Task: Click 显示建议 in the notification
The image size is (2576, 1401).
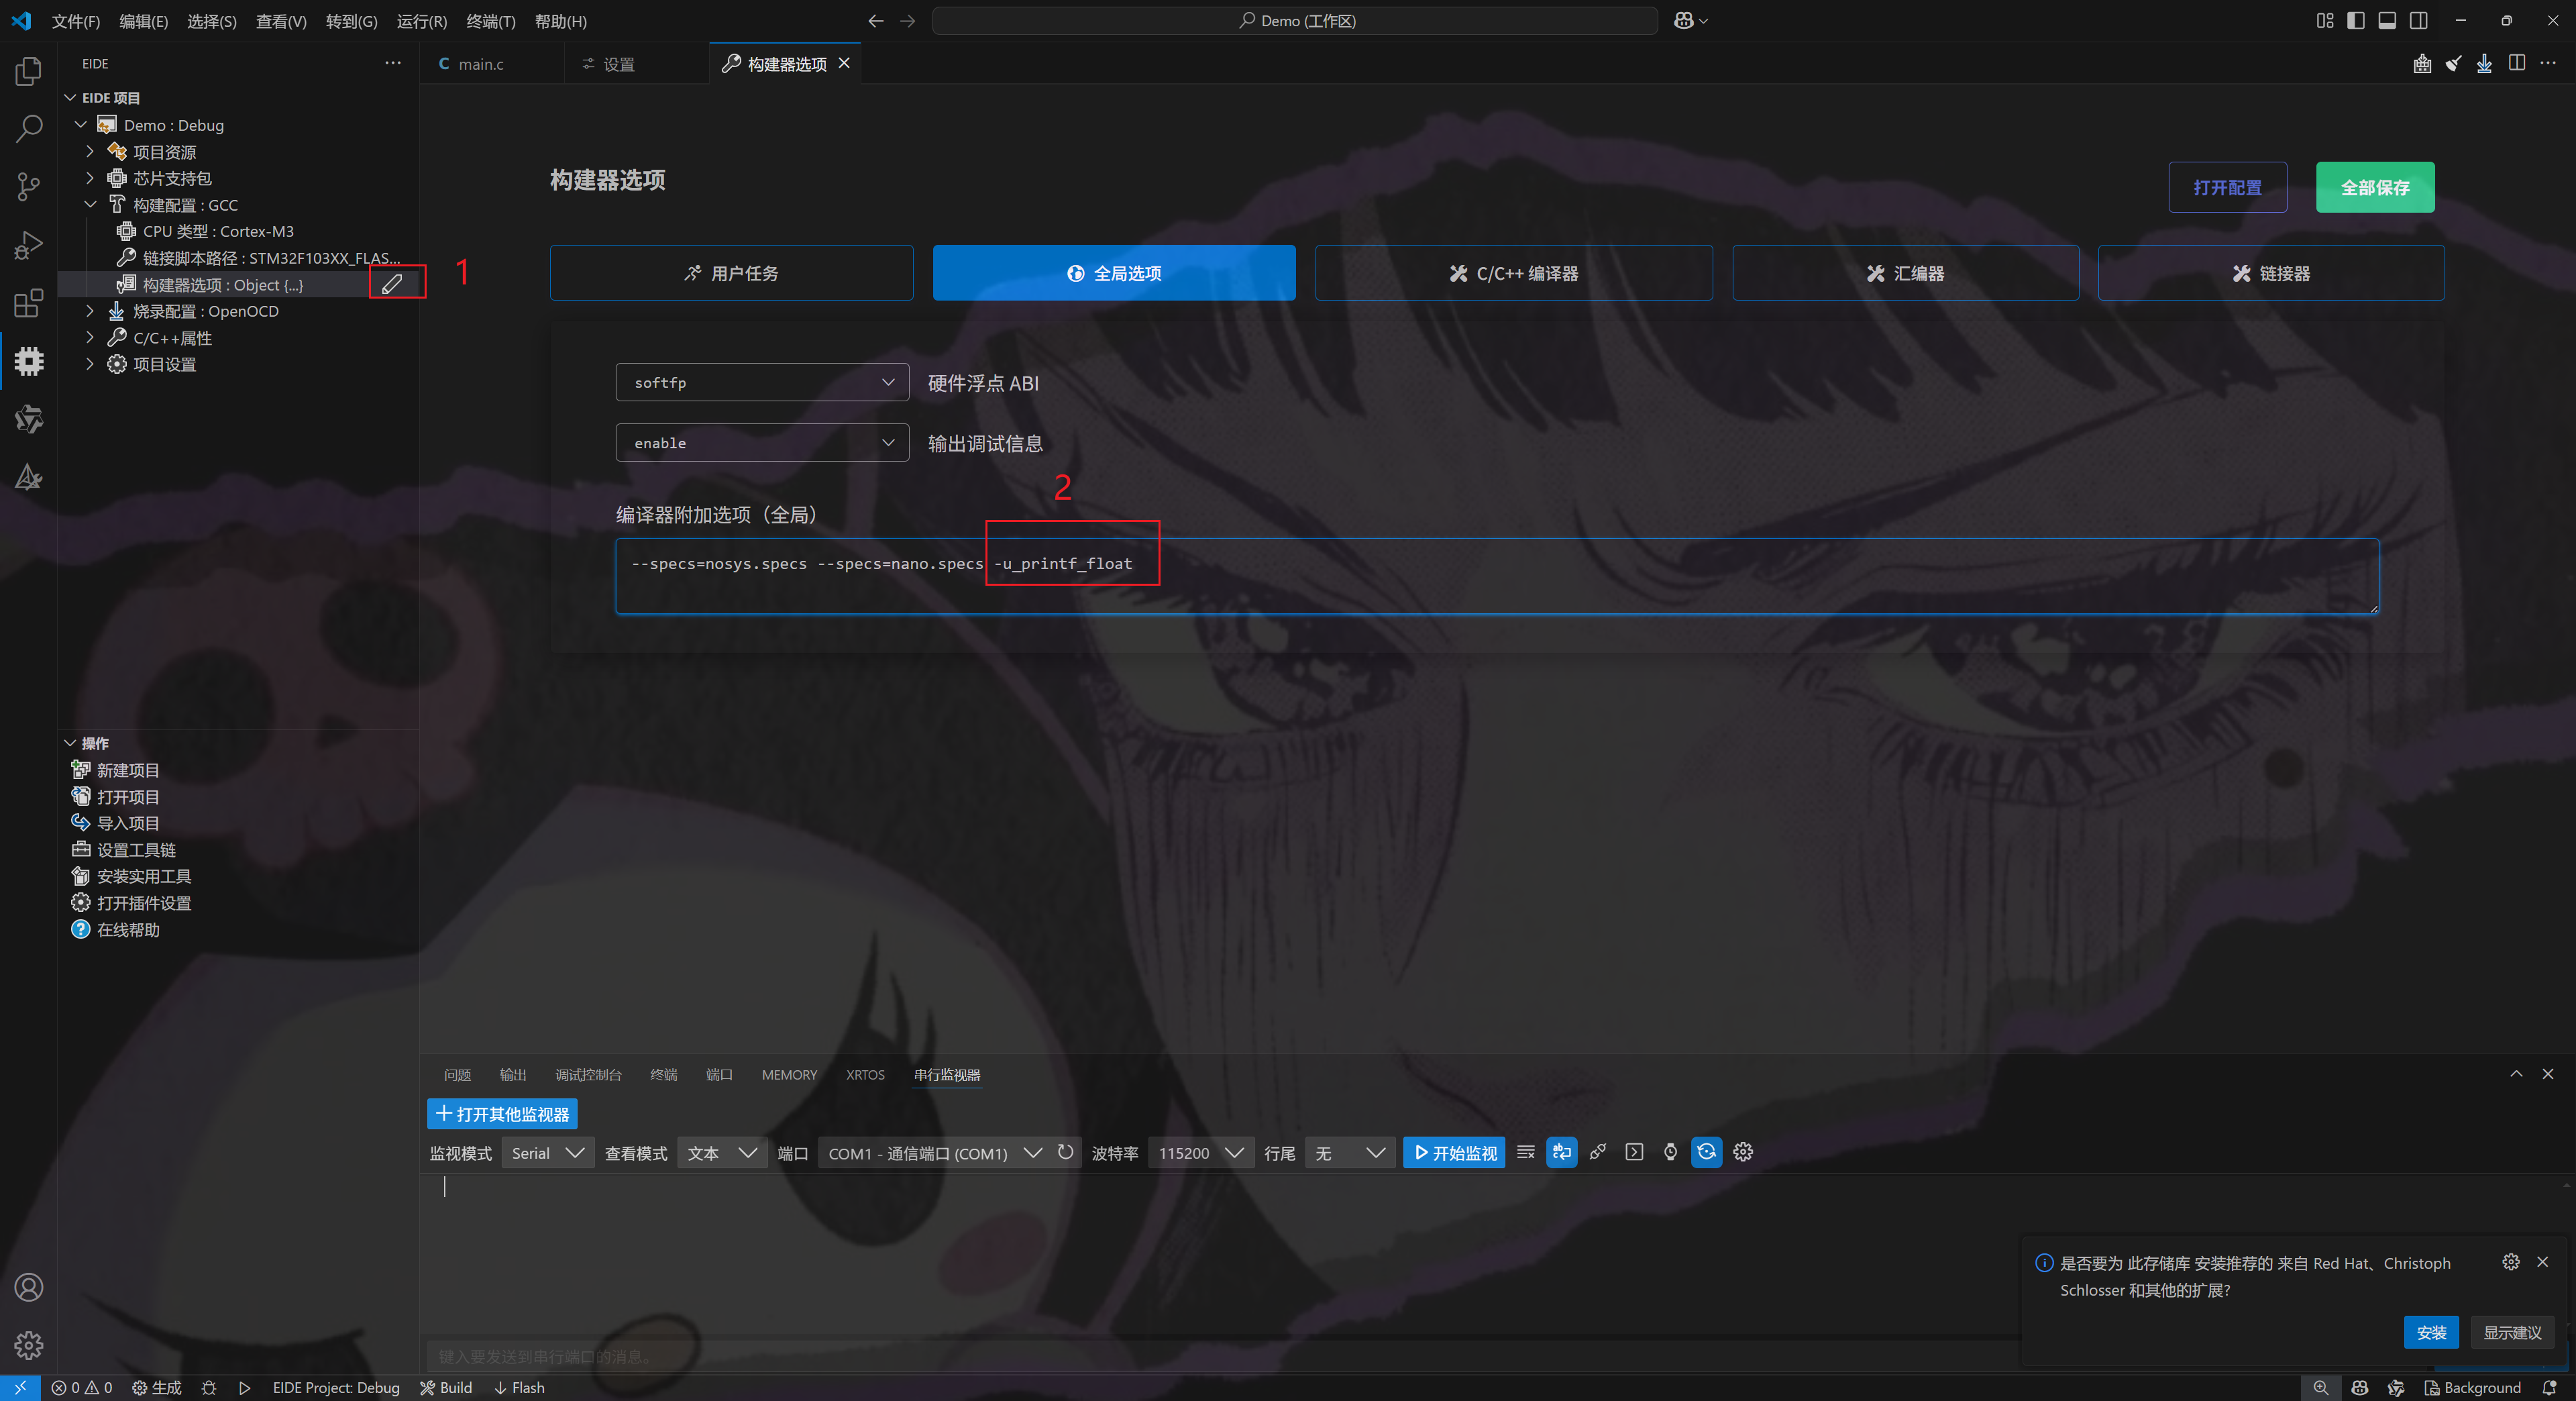Action: [2512, 1333]
